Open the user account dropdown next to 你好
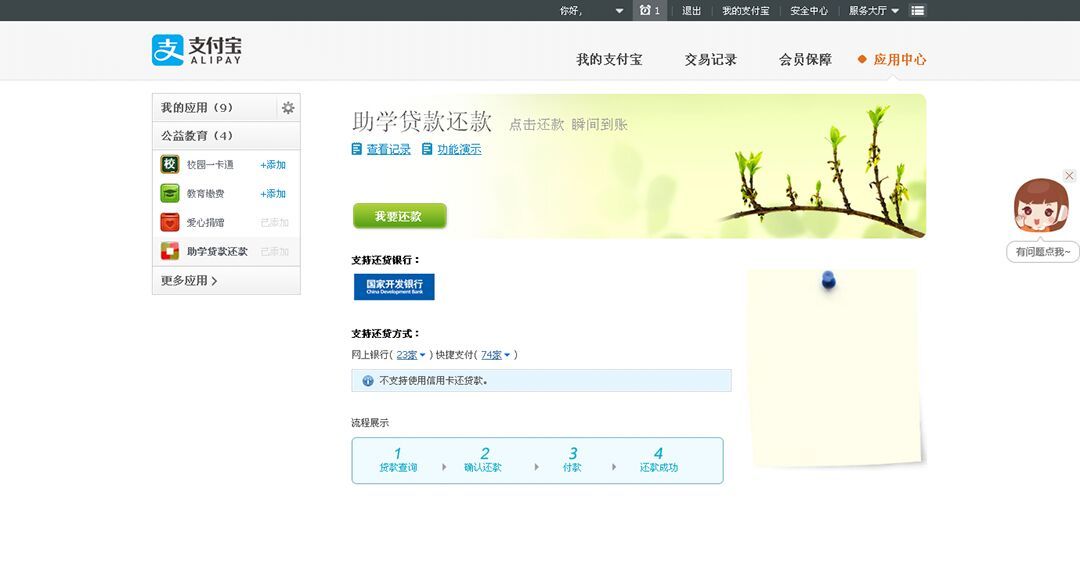 click(x=619, y=11)
